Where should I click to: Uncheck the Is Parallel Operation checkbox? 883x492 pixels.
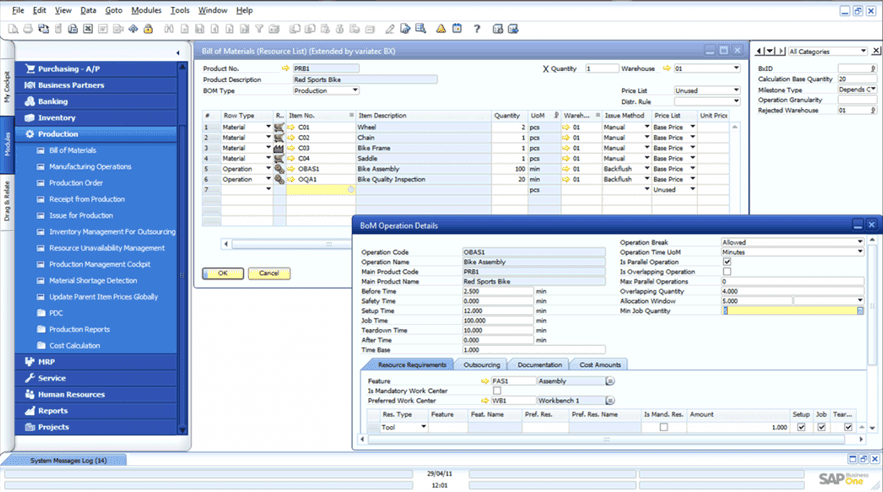pyautogui.click(x=727, y=262)
